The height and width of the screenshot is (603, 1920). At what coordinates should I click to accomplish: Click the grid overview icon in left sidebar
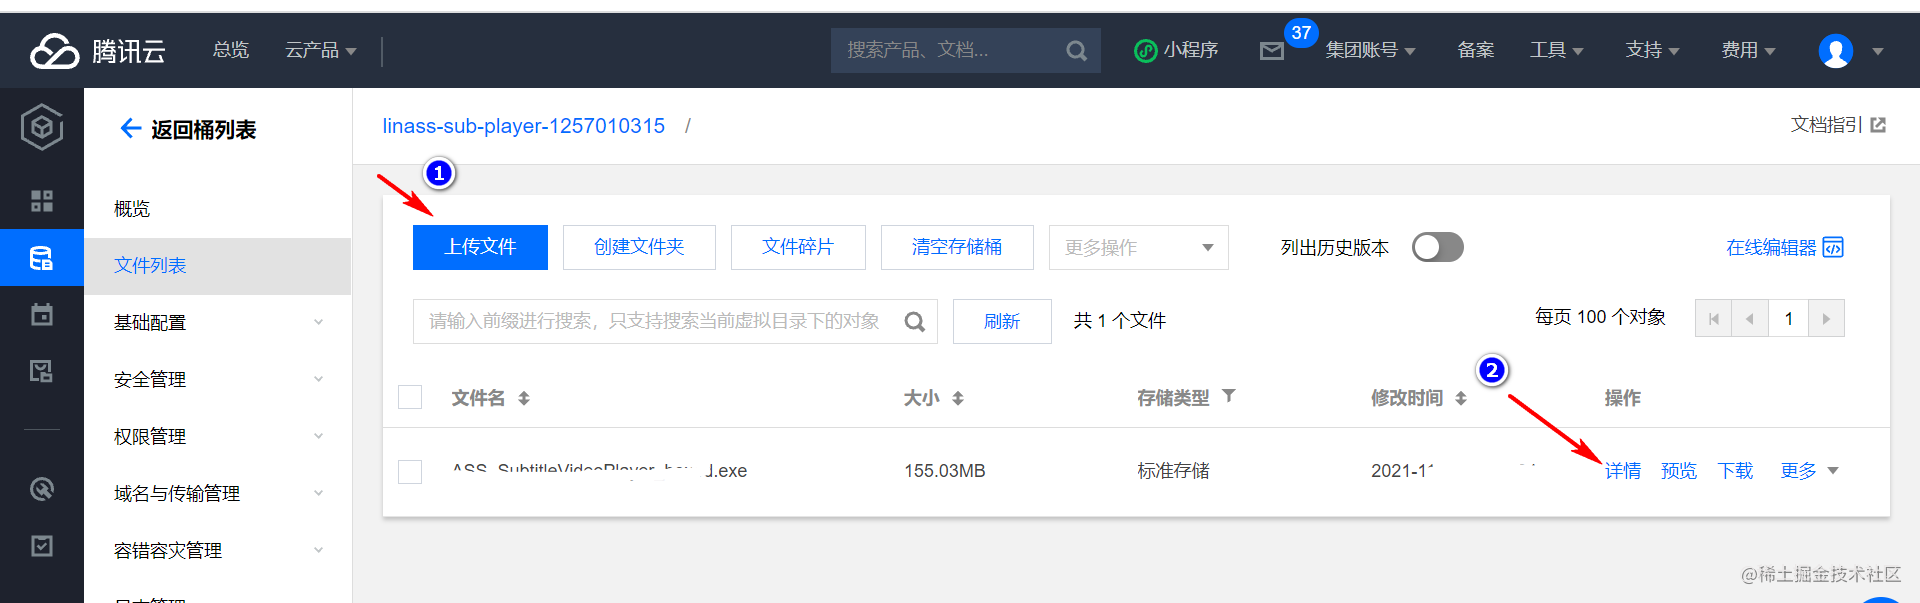(42, 201)
